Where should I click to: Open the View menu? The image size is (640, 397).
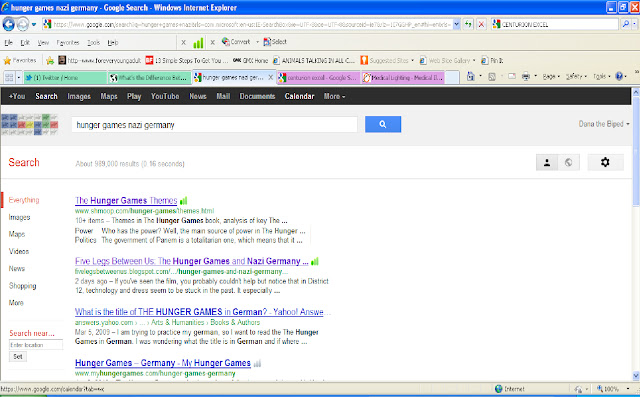(x=43, y=42)
